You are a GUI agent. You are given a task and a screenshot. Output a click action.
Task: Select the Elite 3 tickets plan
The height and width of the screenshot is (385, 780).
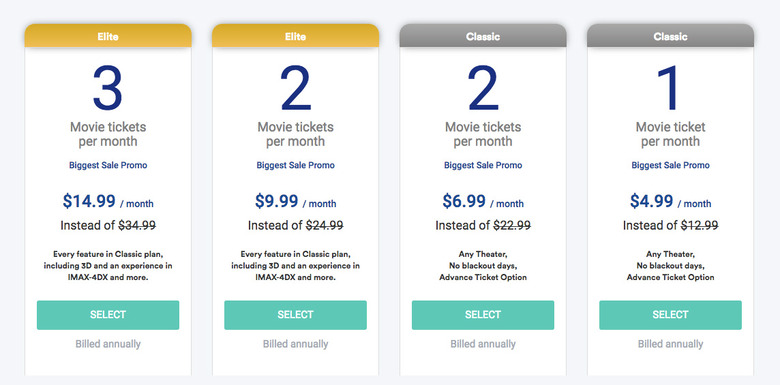(x=108, y=315)
